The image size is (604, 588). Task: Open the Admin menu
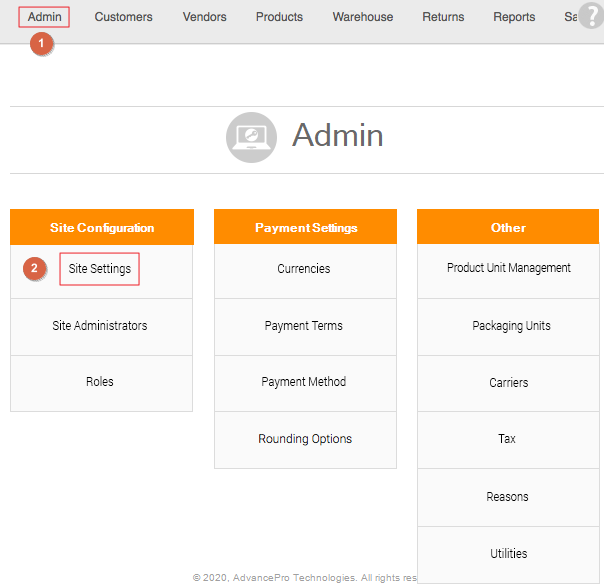[x=45, y=17]
